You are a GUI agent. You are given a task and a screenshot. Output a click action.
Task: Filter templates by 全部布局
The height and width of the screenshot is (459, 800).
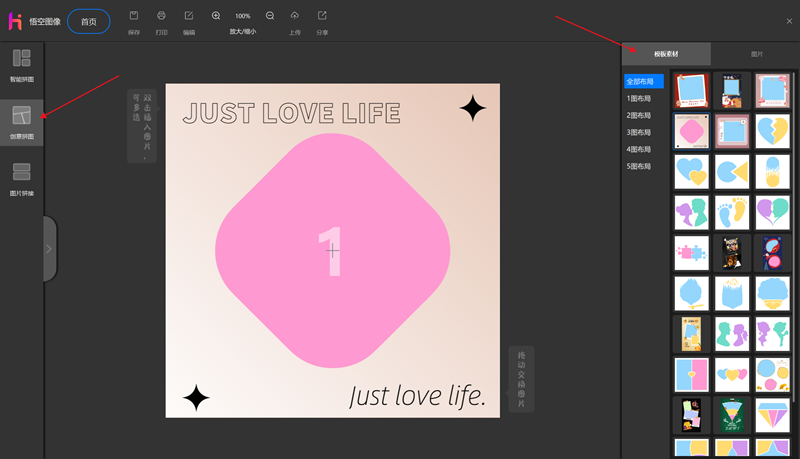642,81
